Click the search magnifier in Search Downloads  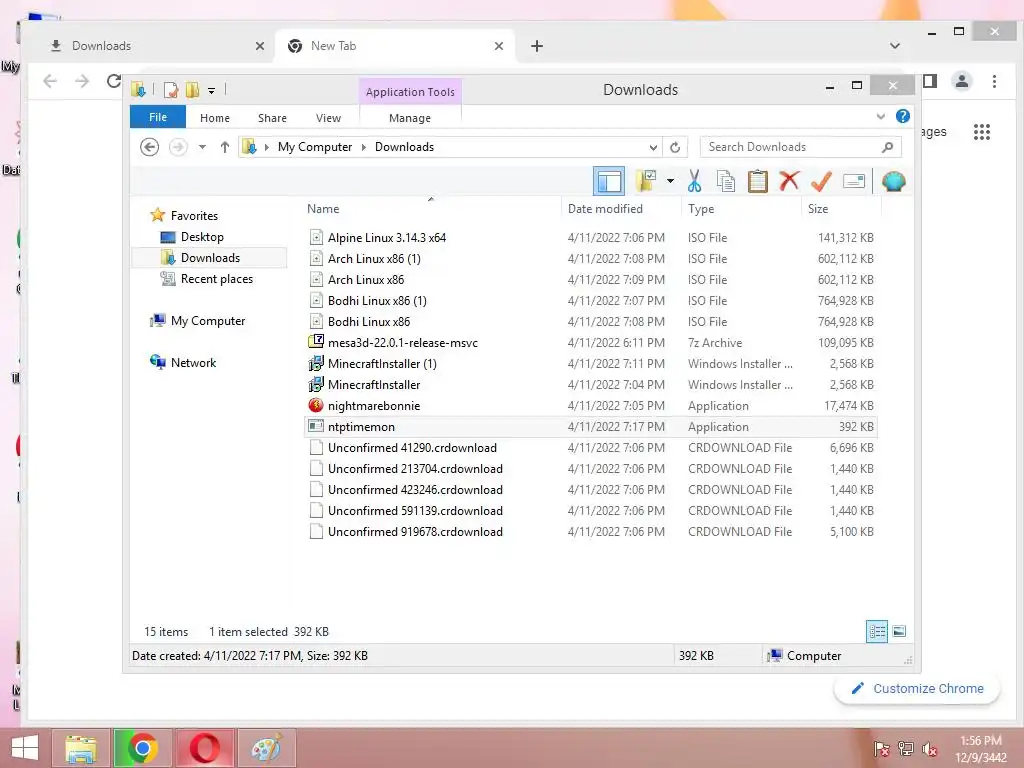point(887,147)
